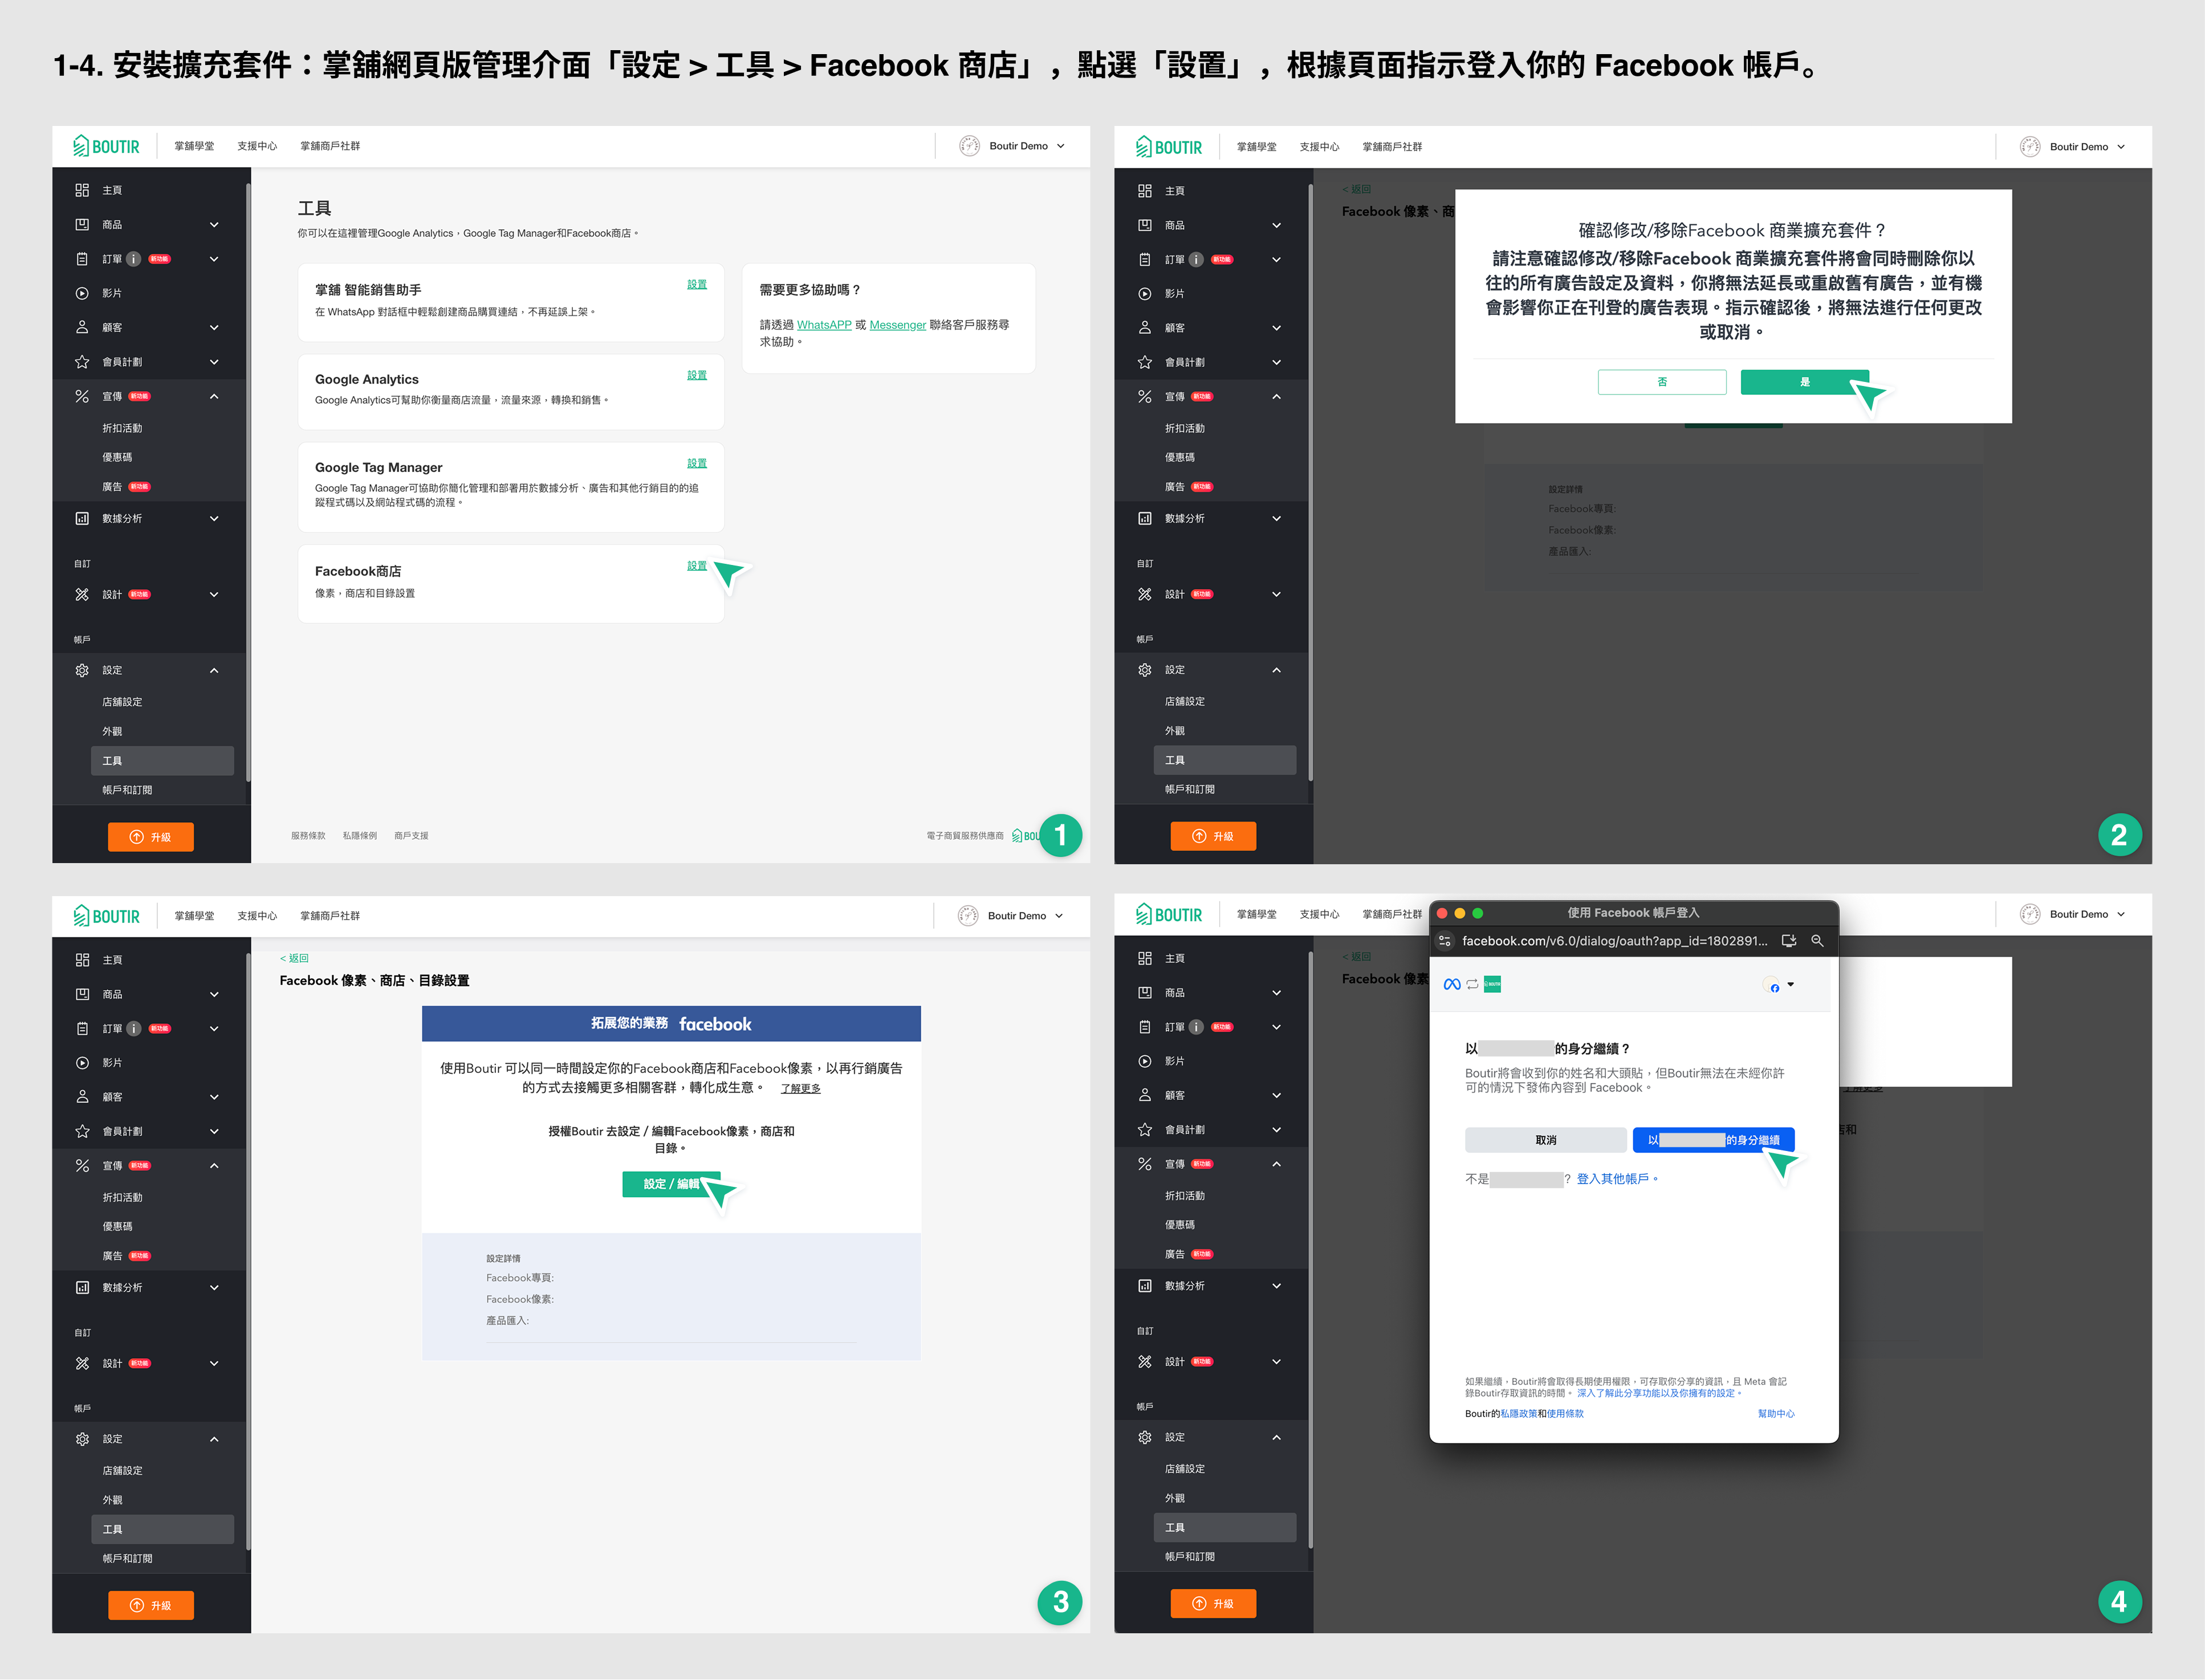The width and height of the screenshot is (2205, 1680).
Task: Collapse the 設定 chevron in screenshot 3 sidebar
Action: pyautogui.click(x=214, y=1439)
